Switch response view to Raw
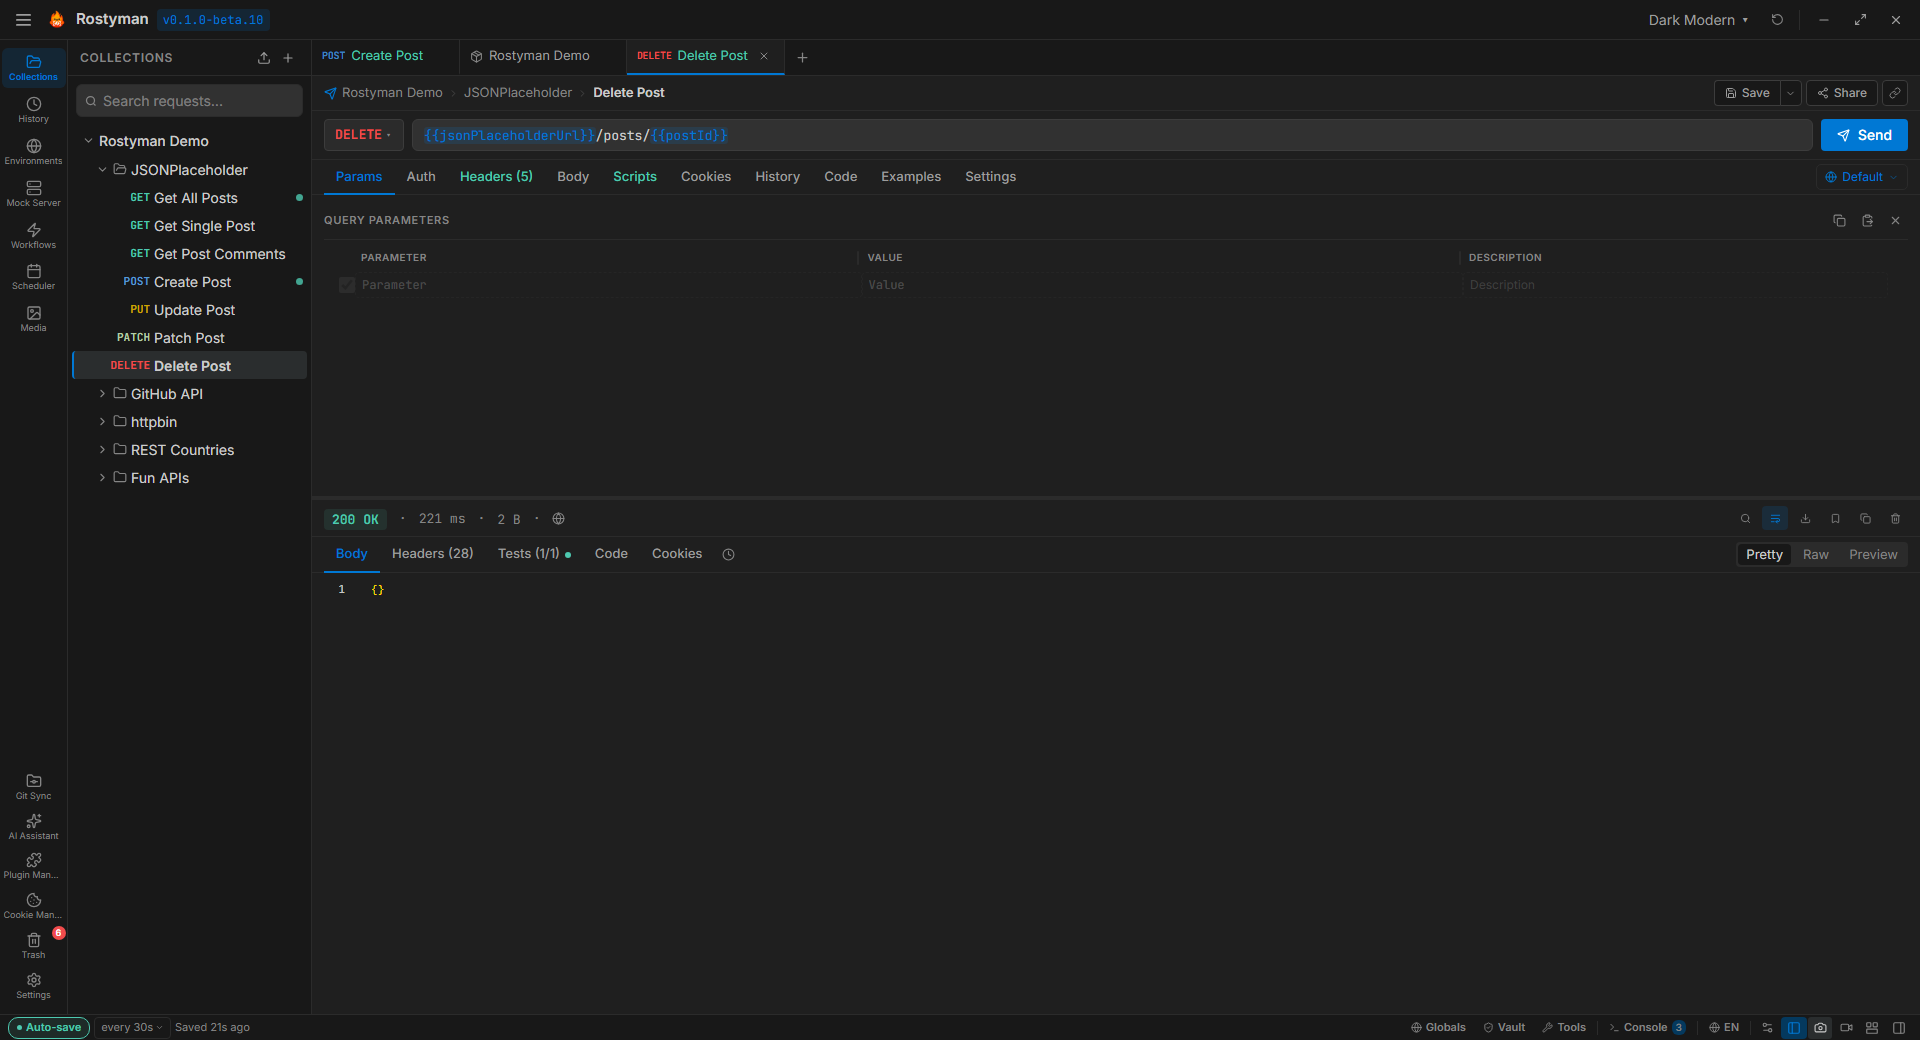Viewport: 1920px width, 1040px height. pyautogui.click(x=1815, y=555)
